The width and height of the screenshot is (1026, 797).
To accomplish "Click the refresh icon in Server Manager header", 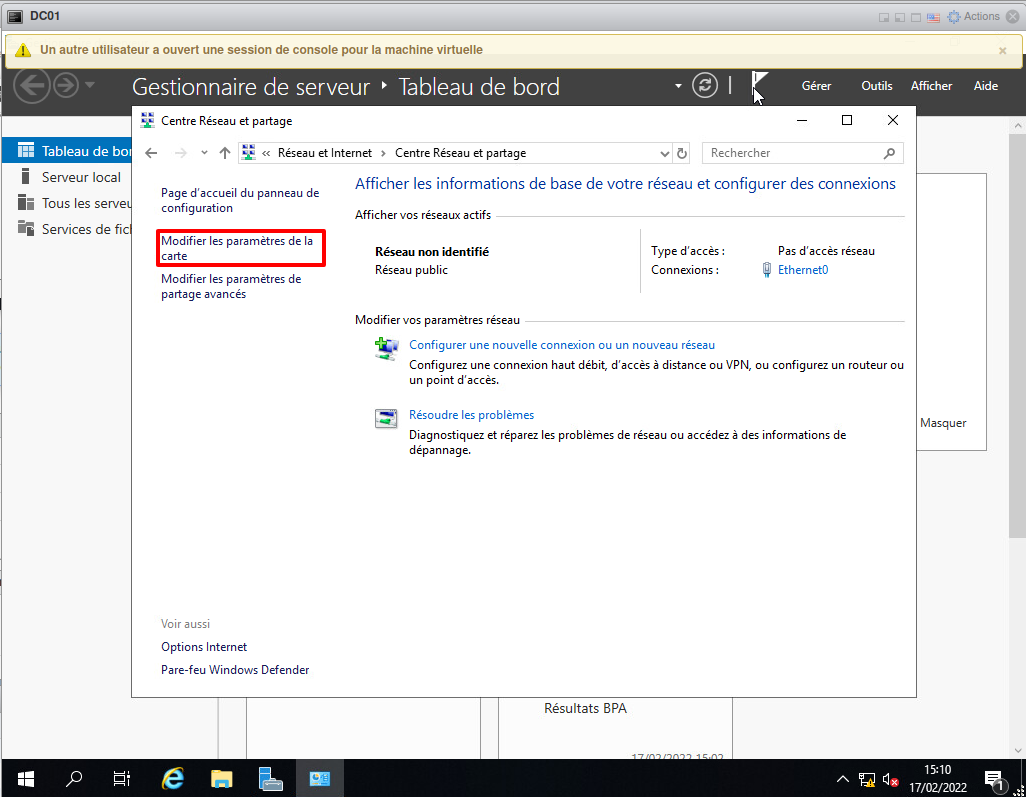I will (705, 86).
